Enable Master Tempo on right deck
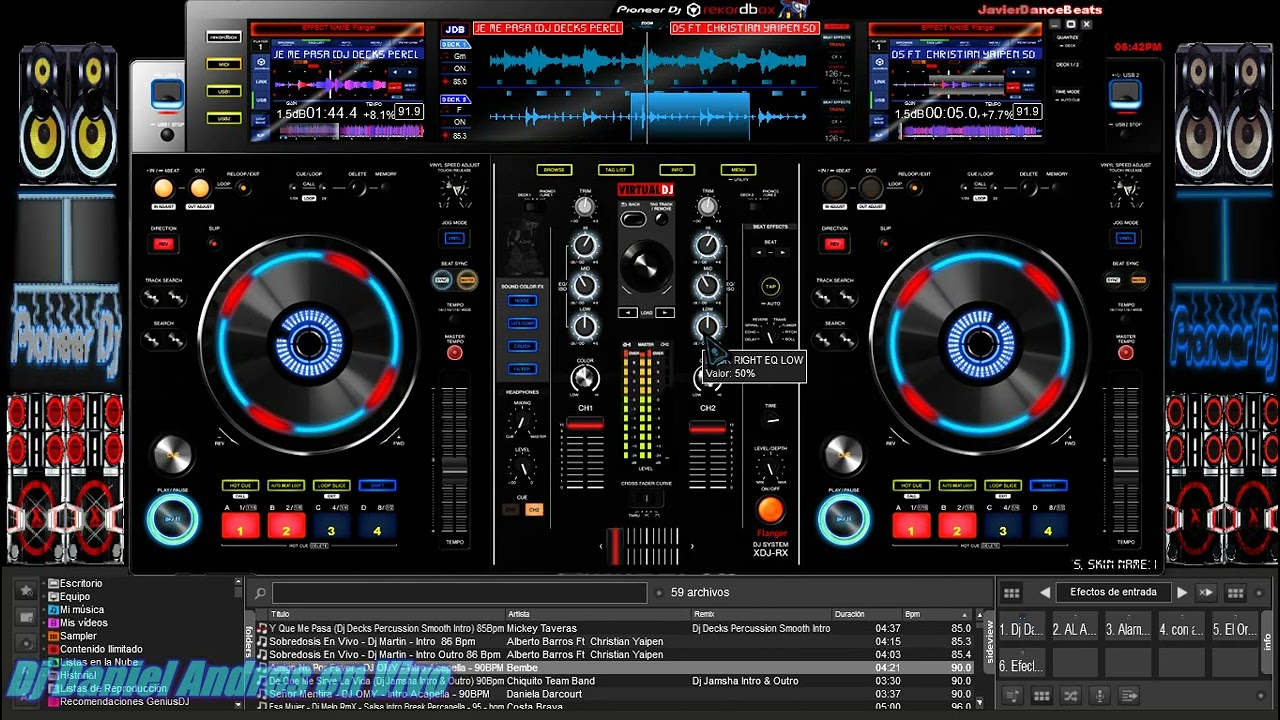The height and width of the screenshot is (720, 1280). click(1126, 352)
